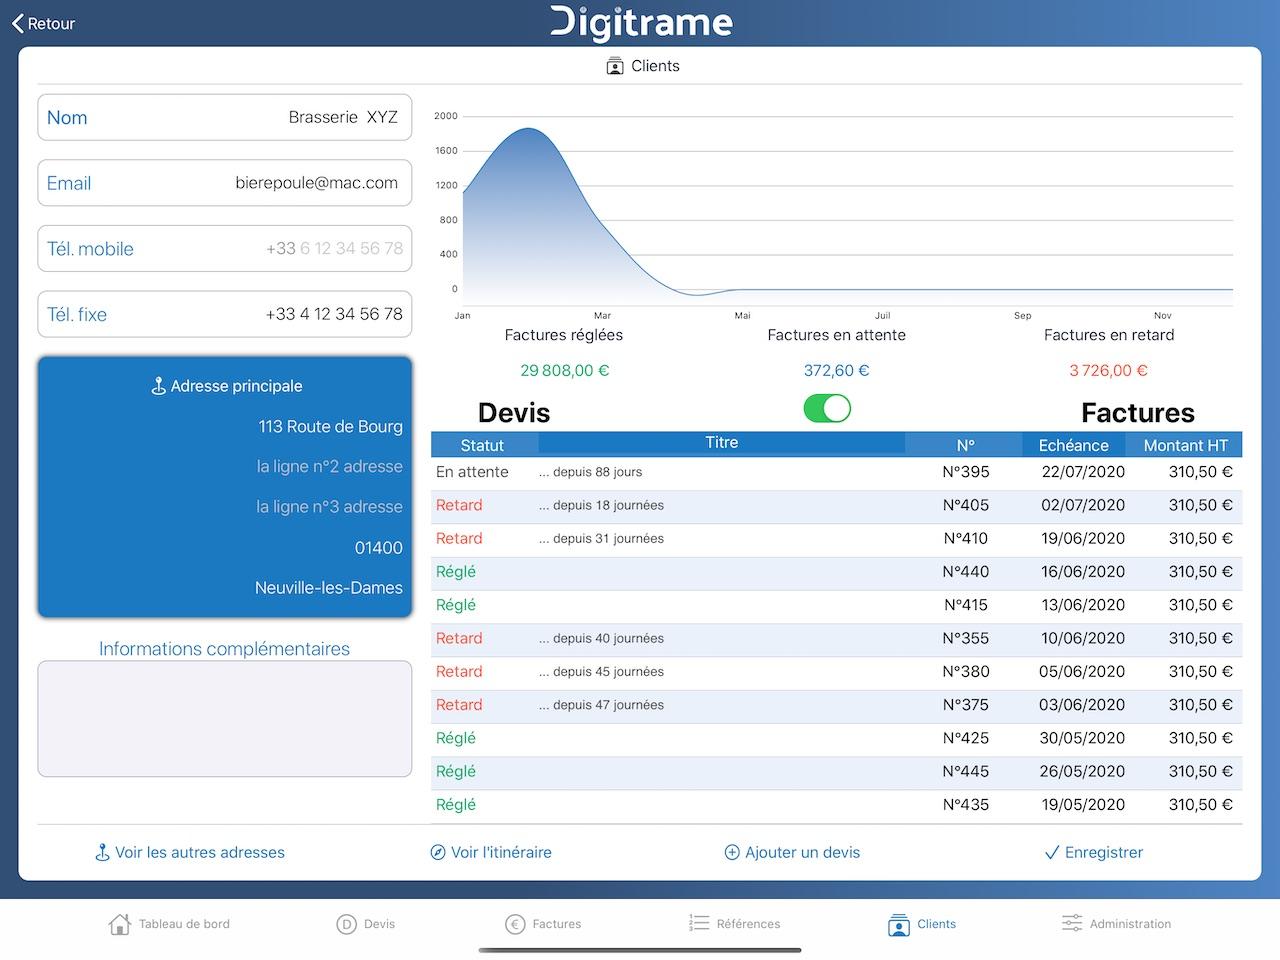Open invoice N°375

pos(837,705)
